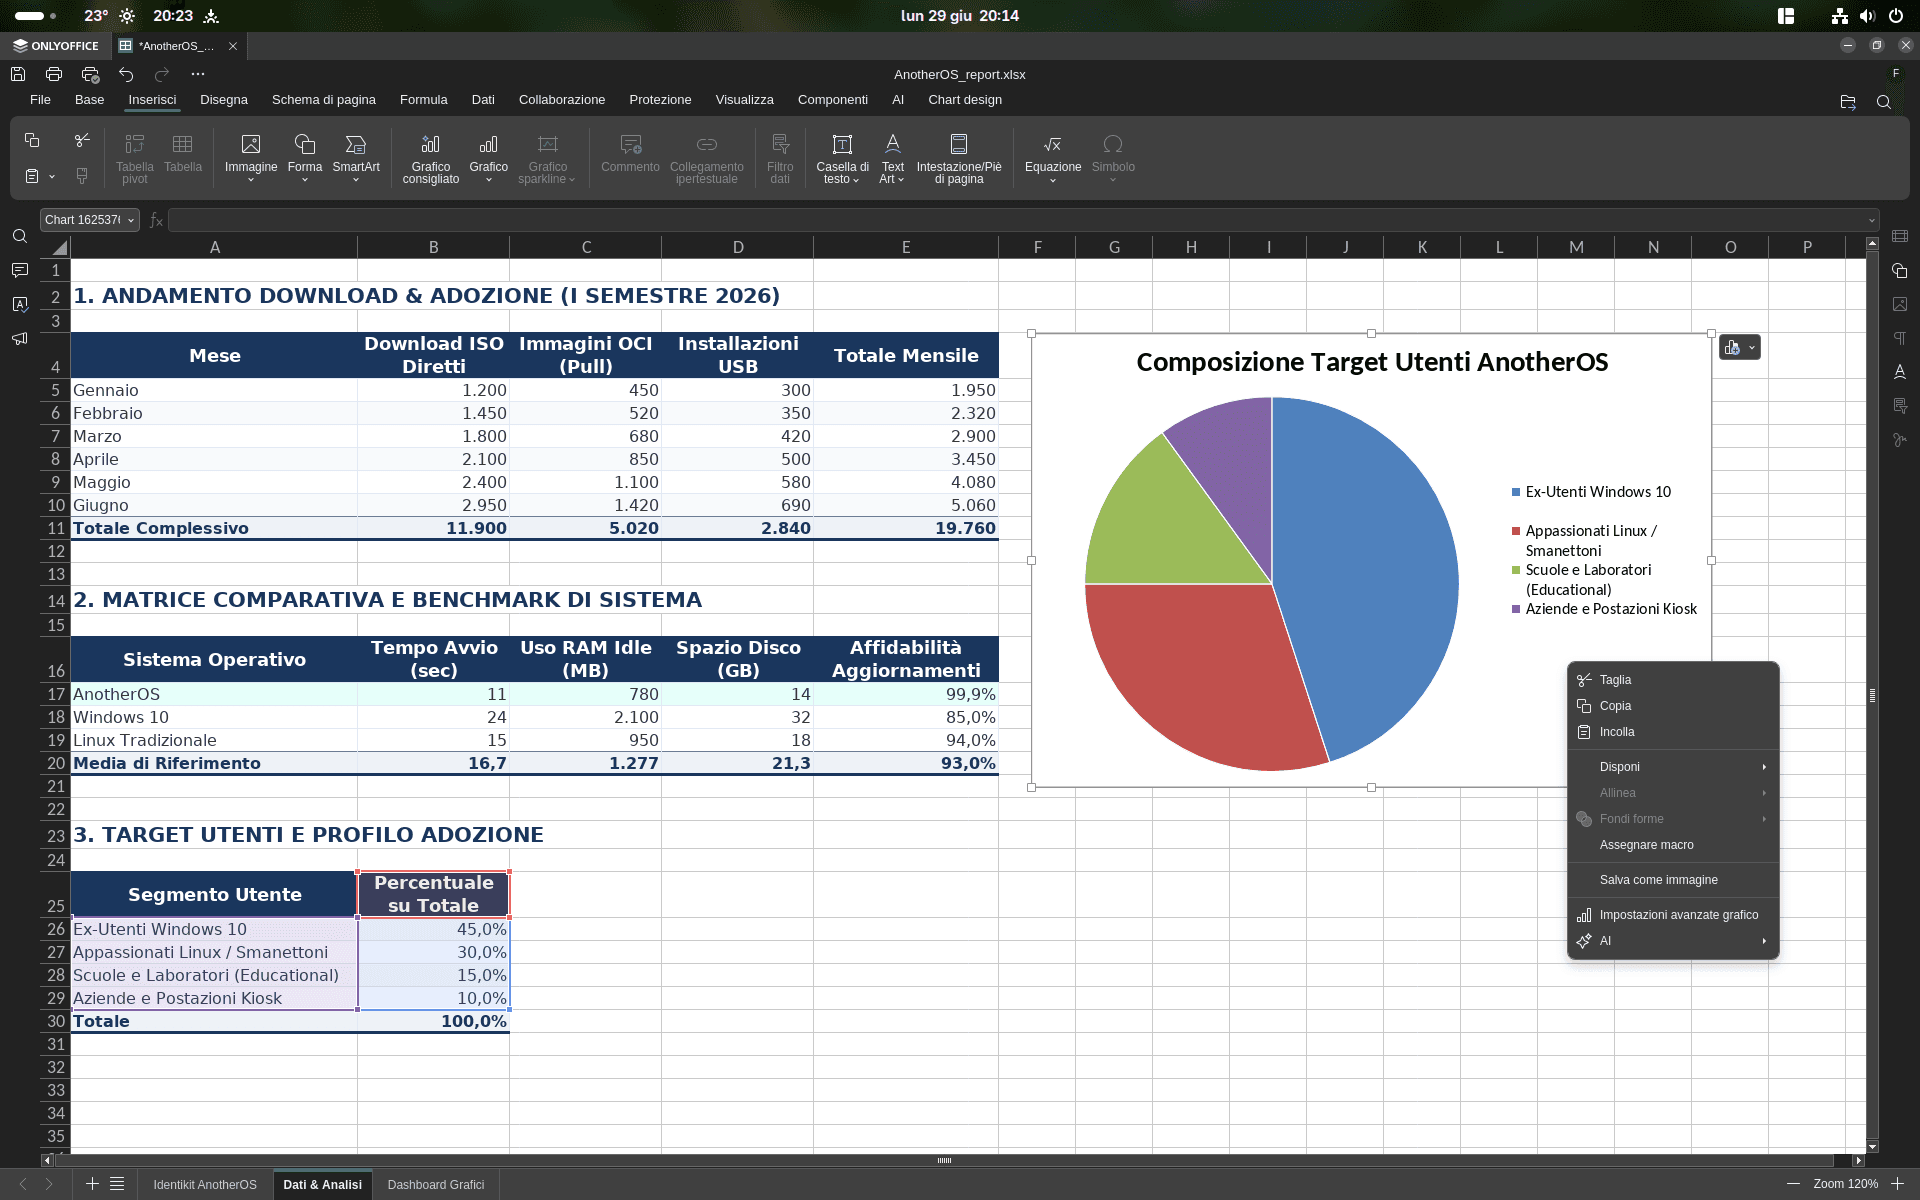Click the select all corner of the grid
The width and height of the screenshot is (1920, 1200).
click(x=55, y=247)
